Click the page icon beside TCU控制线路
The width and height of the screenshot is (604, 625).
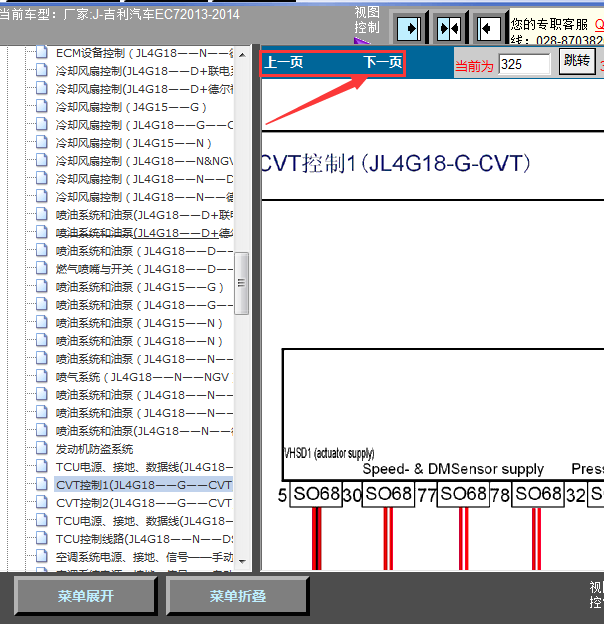point(41,538)
